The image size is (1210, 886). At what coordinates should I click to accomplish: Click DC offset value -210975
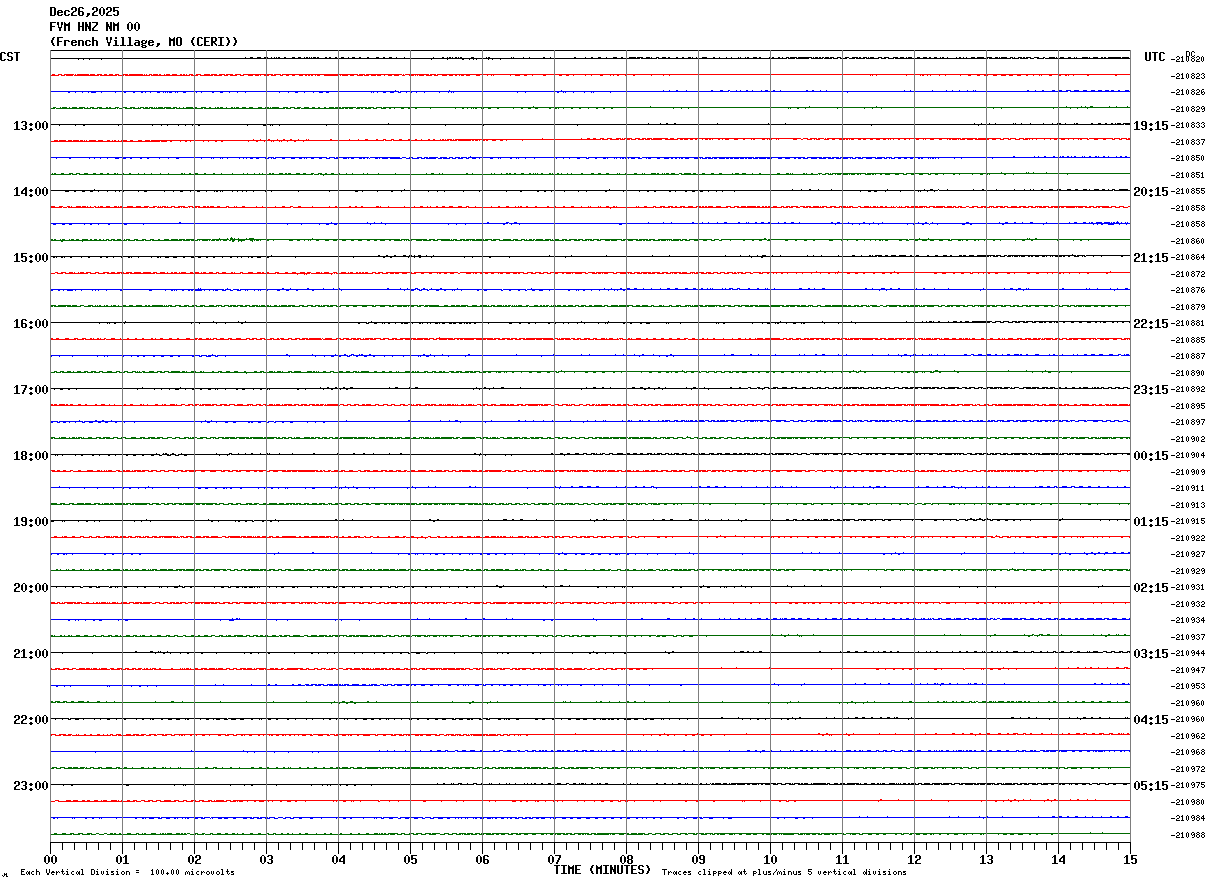click(x=1188, y=785)
